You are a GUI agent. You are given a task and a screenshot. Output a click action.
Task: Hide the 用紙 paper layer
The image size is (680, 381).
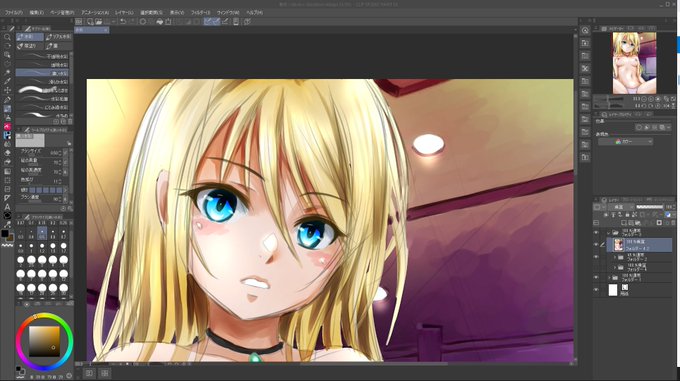[x=596, y=290]
